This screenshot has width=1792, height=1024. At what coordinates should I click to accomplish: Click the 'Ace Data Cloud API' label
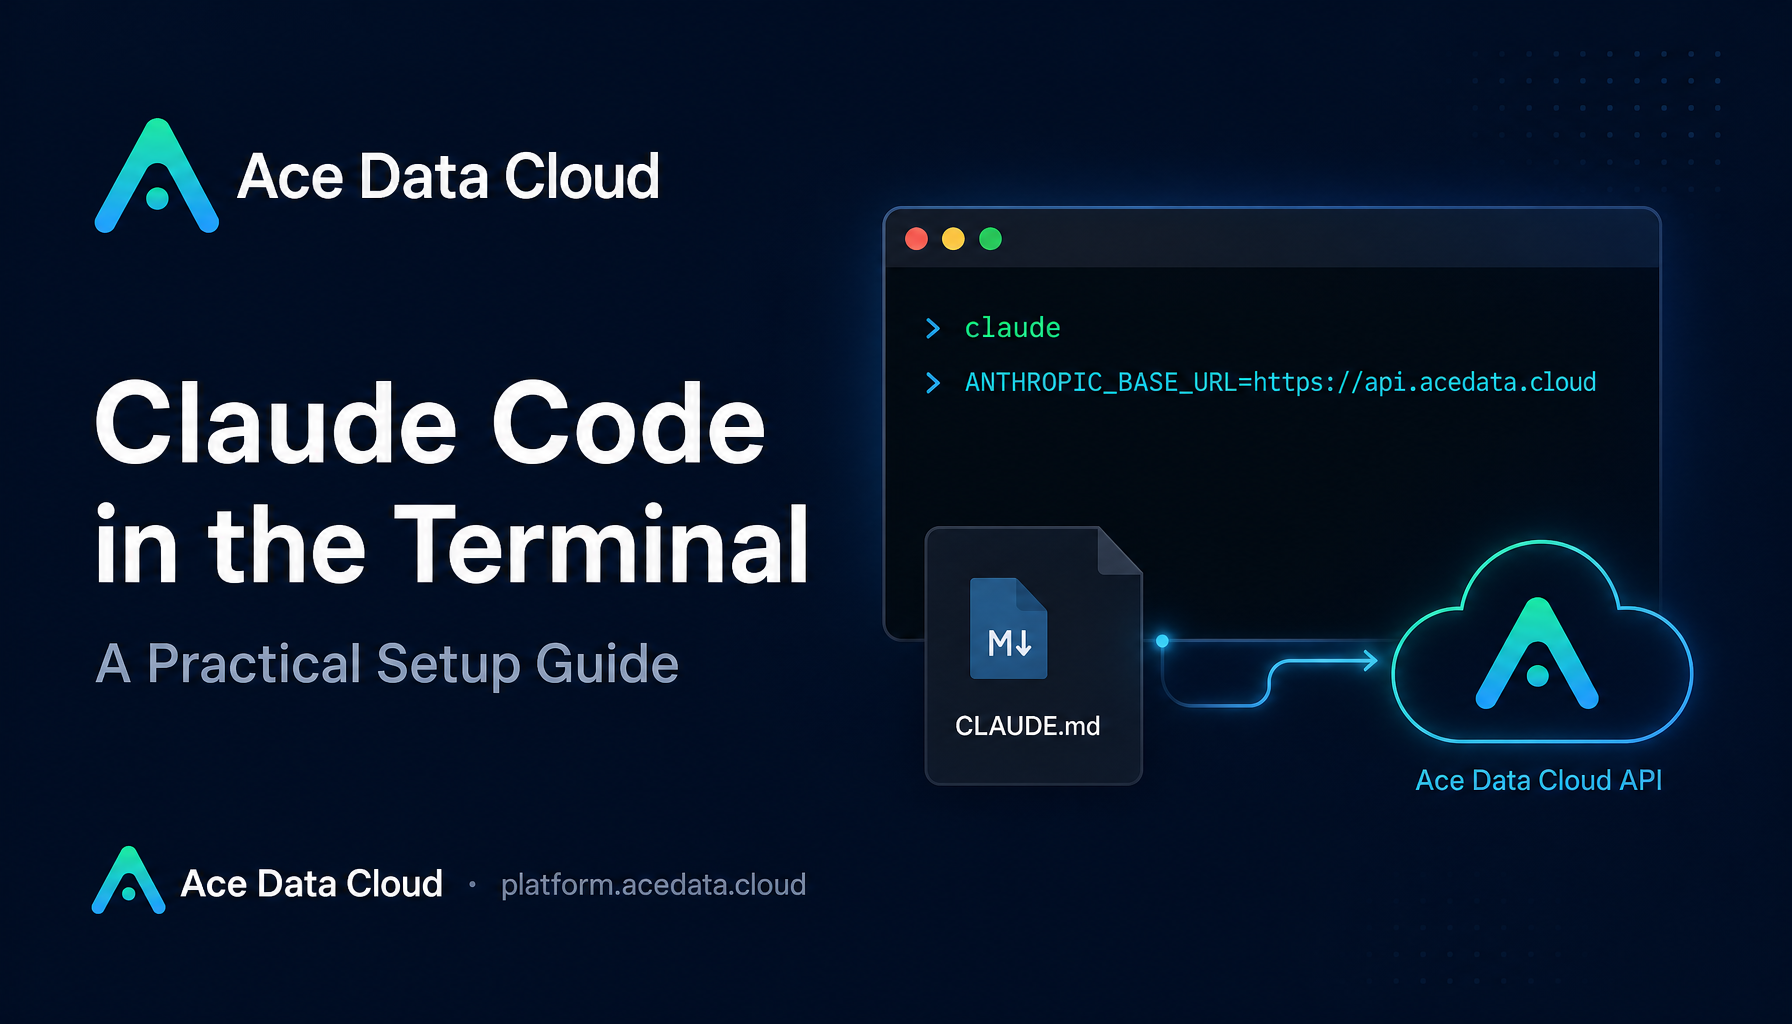pyautogui.click(x=1539, y=780)
